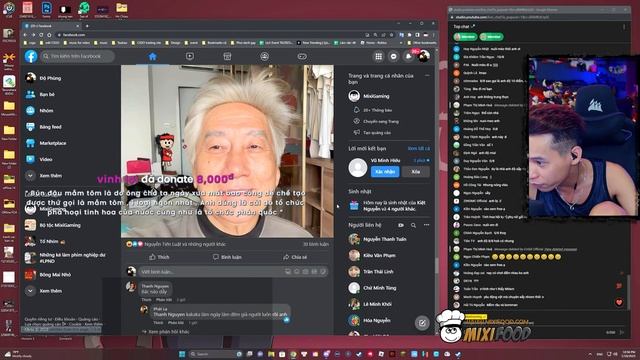Open a new browser tab with plus
The image size is (640, 360).
click(x=87, y=26)
